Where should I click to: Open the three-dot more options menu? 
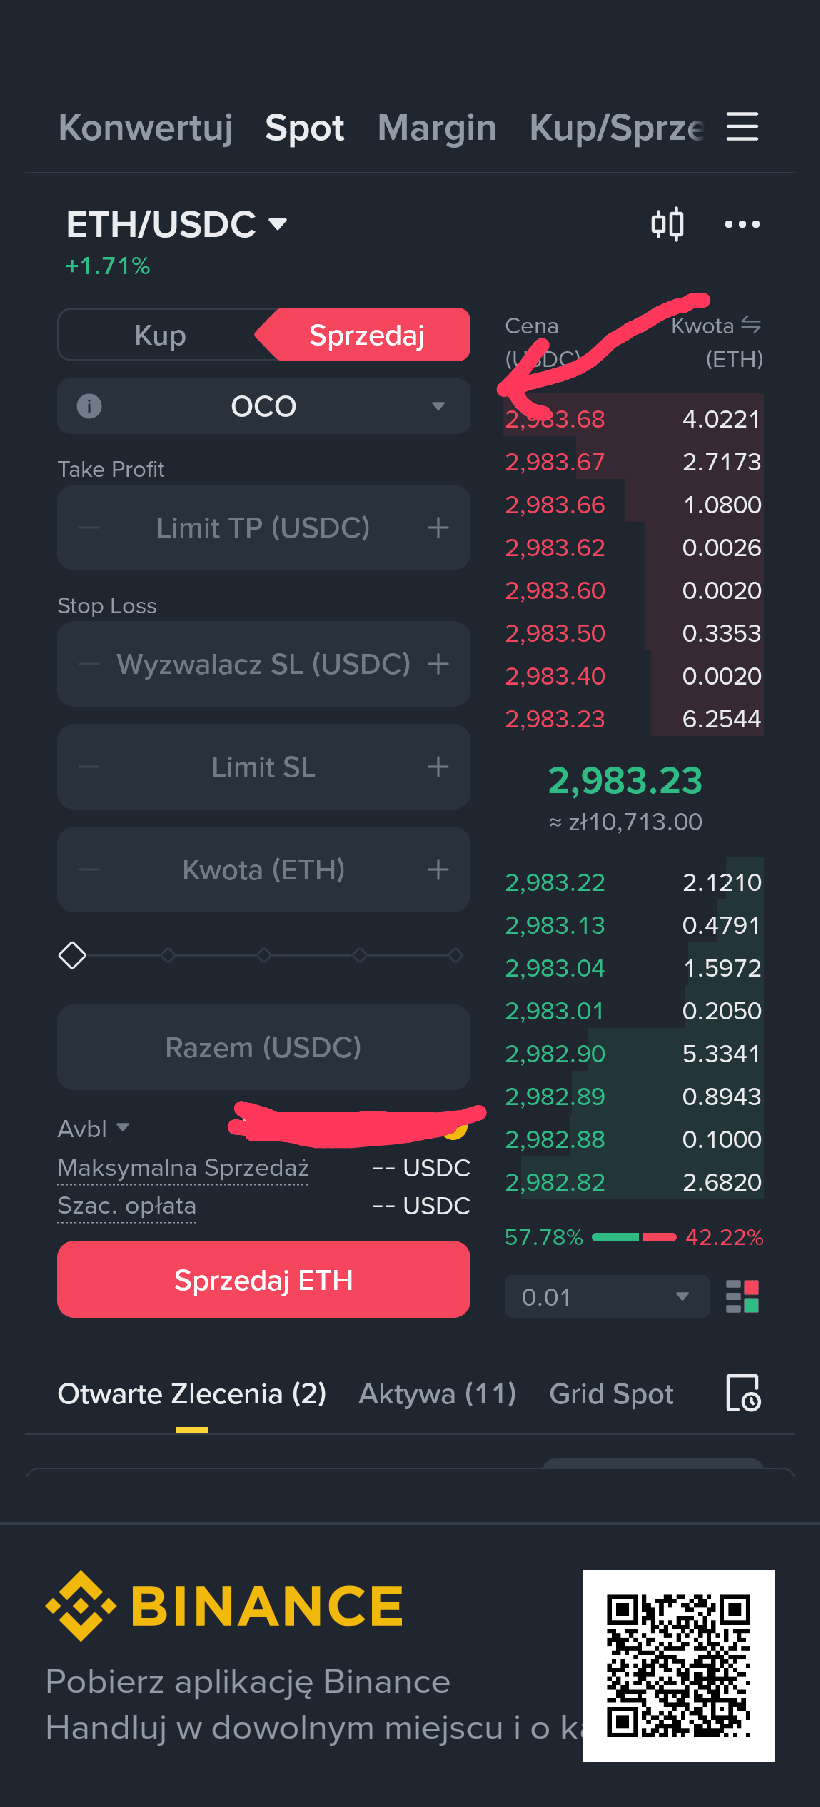coord(742,224)
